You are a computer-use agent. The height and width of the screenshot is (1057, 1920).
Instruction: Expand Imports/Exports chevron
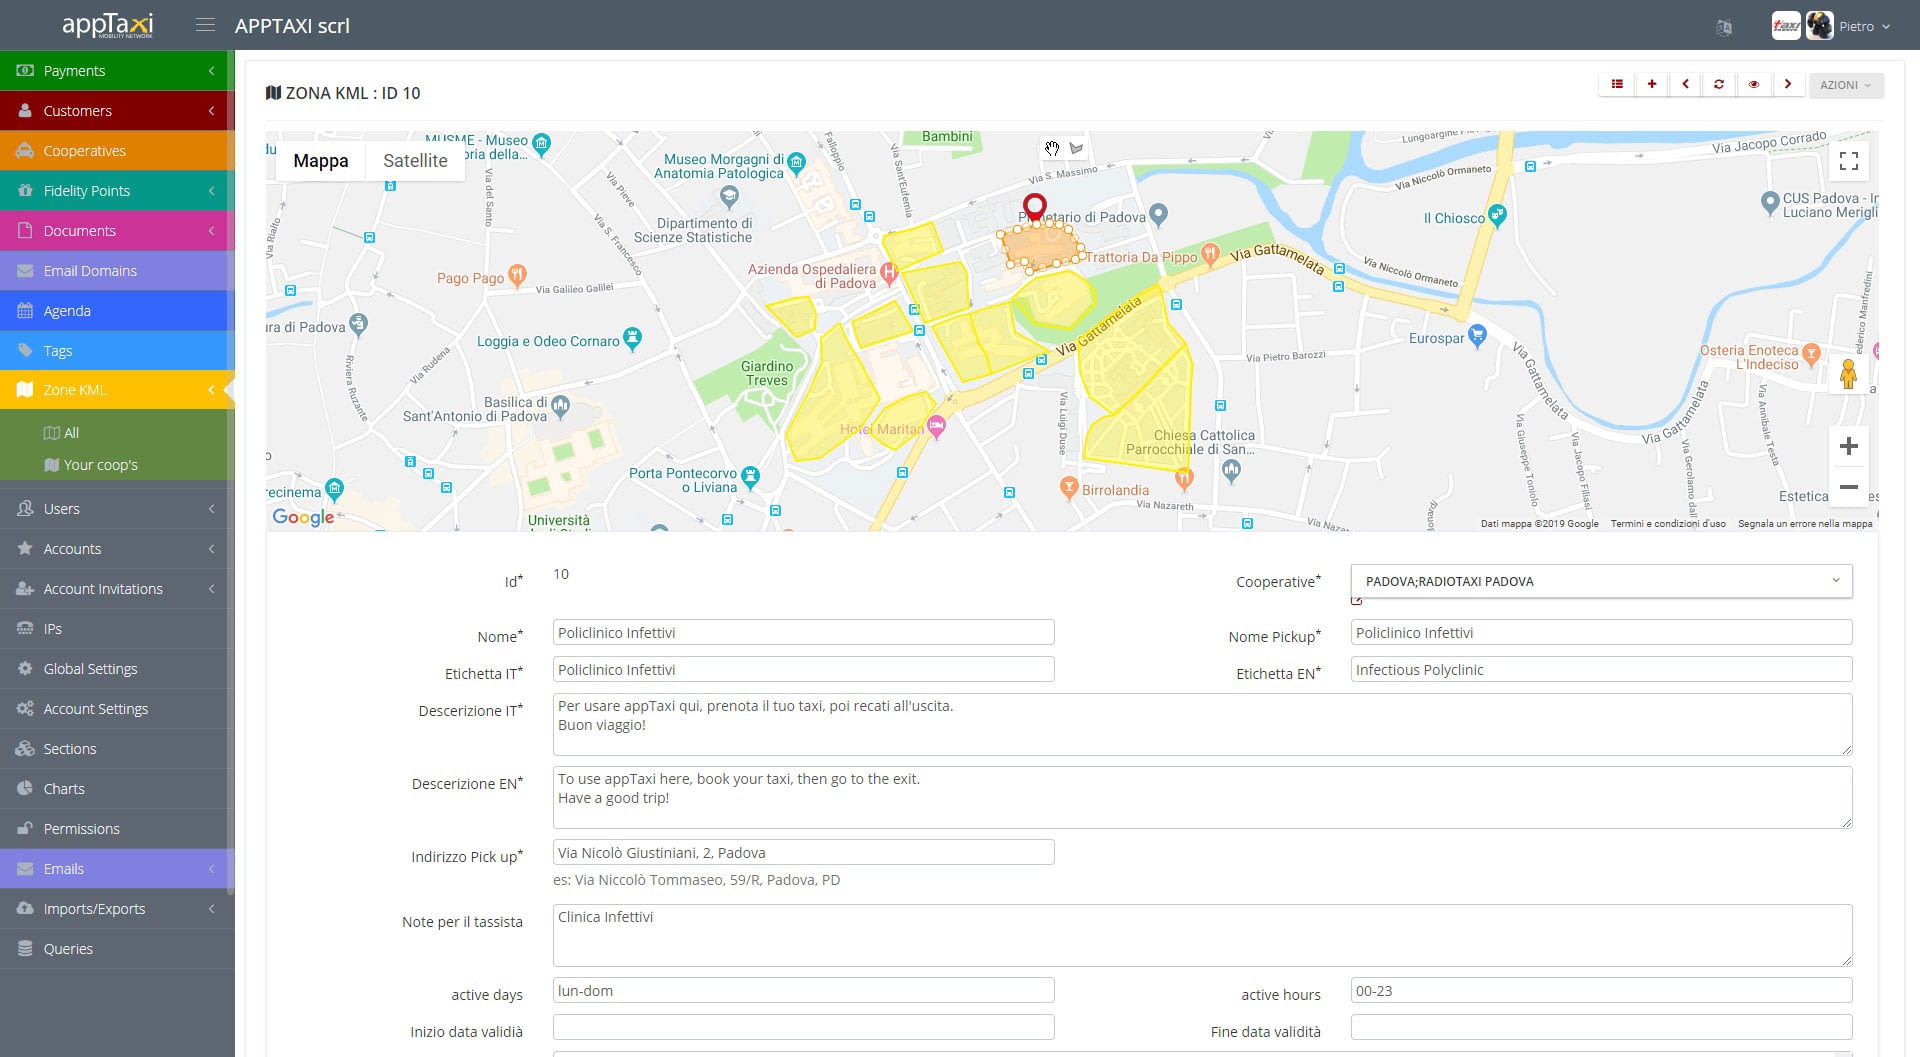(x=211, y=909)
